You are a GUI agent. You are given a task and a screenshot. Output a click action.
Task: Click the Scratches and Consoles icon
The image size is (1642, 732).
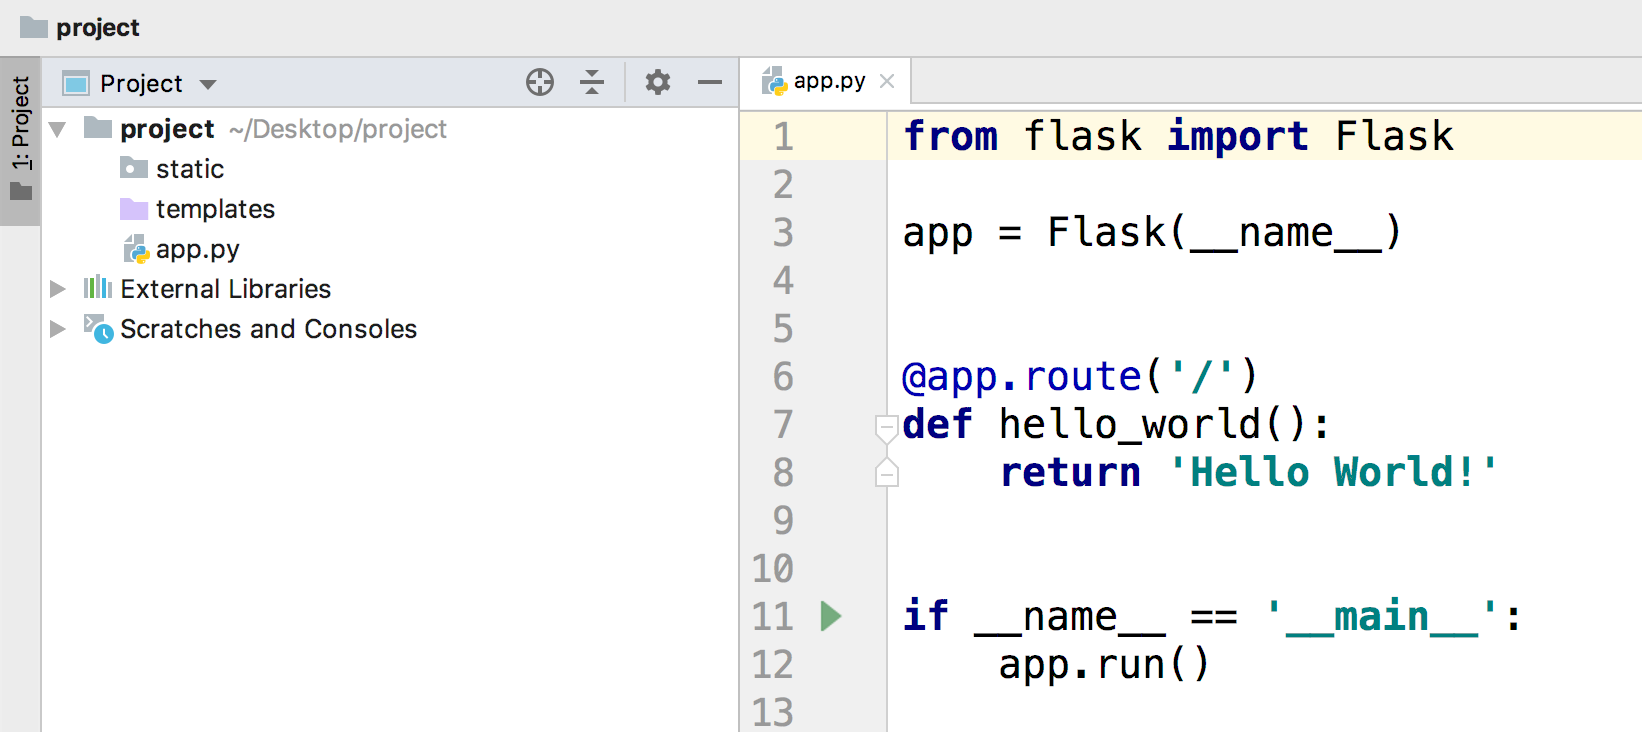coord(98,328)
